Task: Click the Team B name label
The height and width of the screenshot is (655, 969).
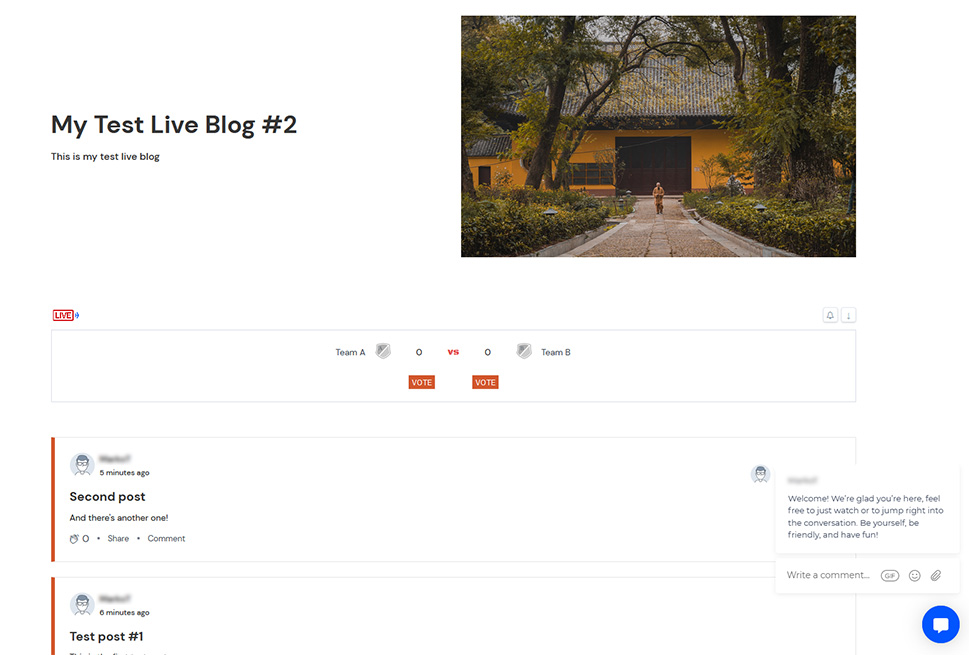Action: [x=556, y=352]
